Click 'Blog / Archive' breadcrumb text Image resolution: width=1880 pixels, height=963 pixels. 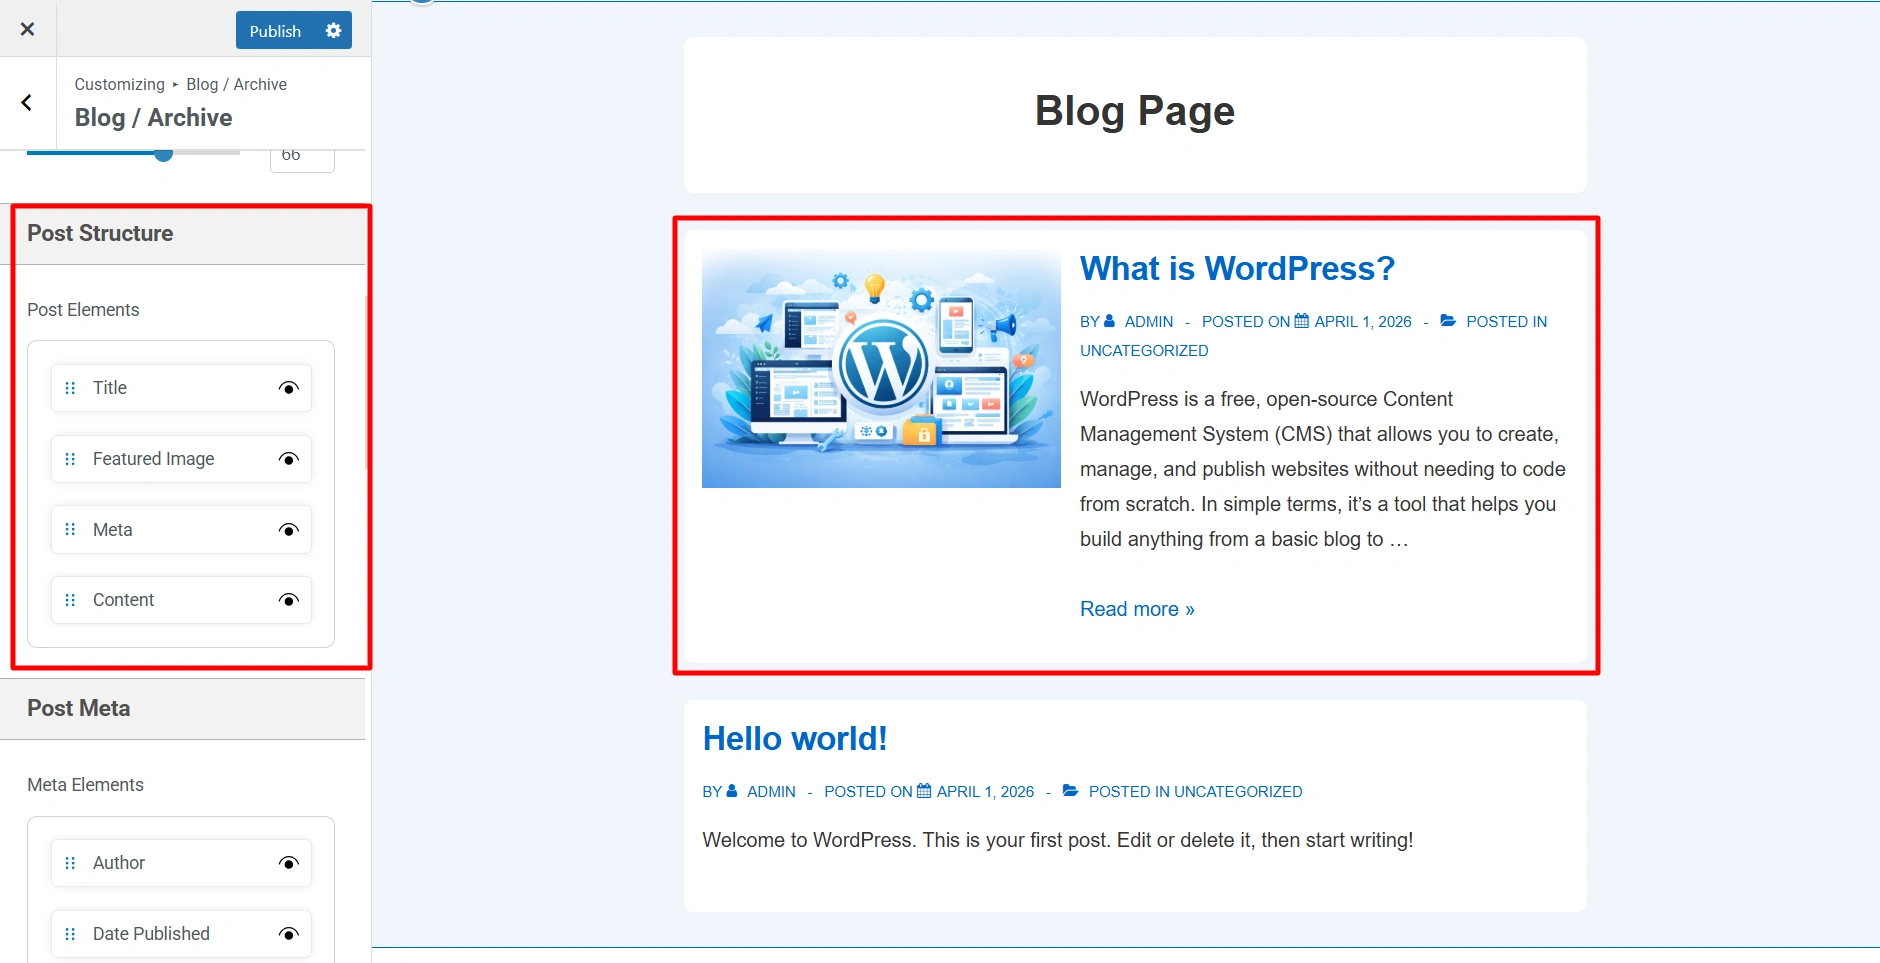click(236, 85)
